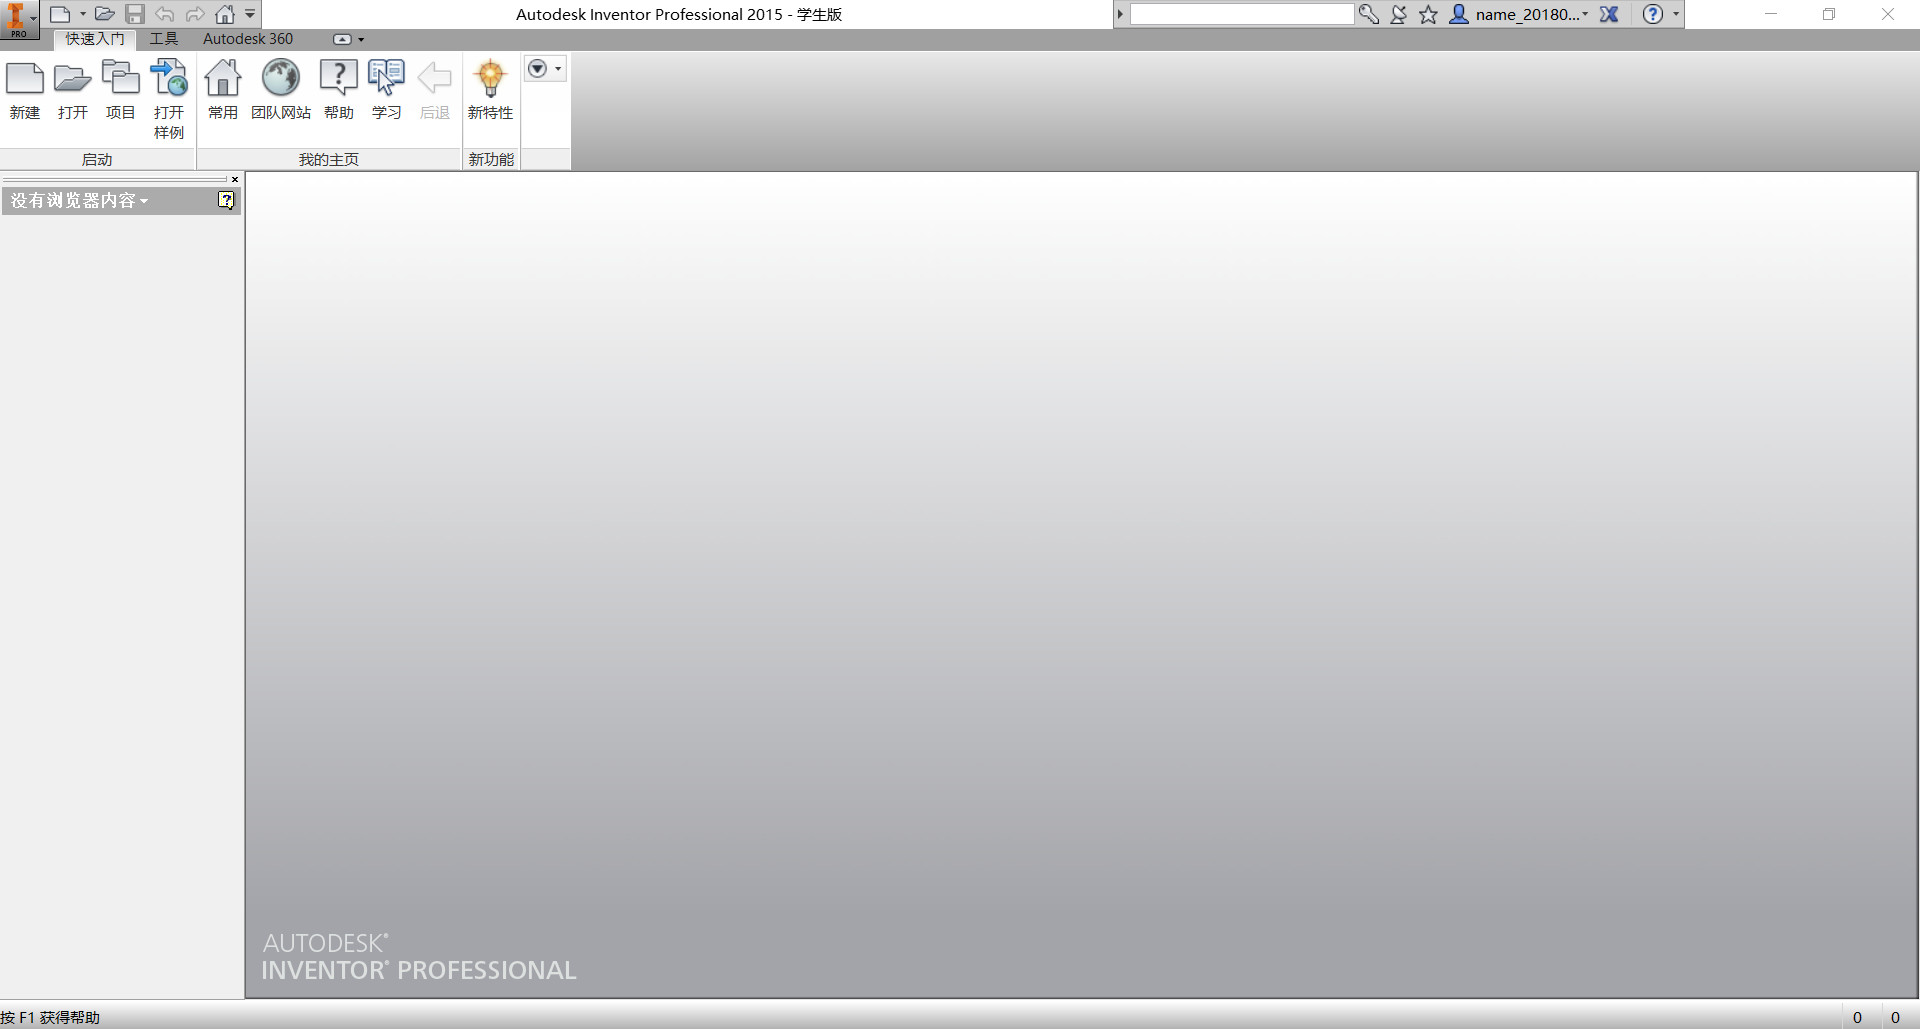
Task: Switch to the Autodesk 360 ribbon tab
Action: coord(248,39)
